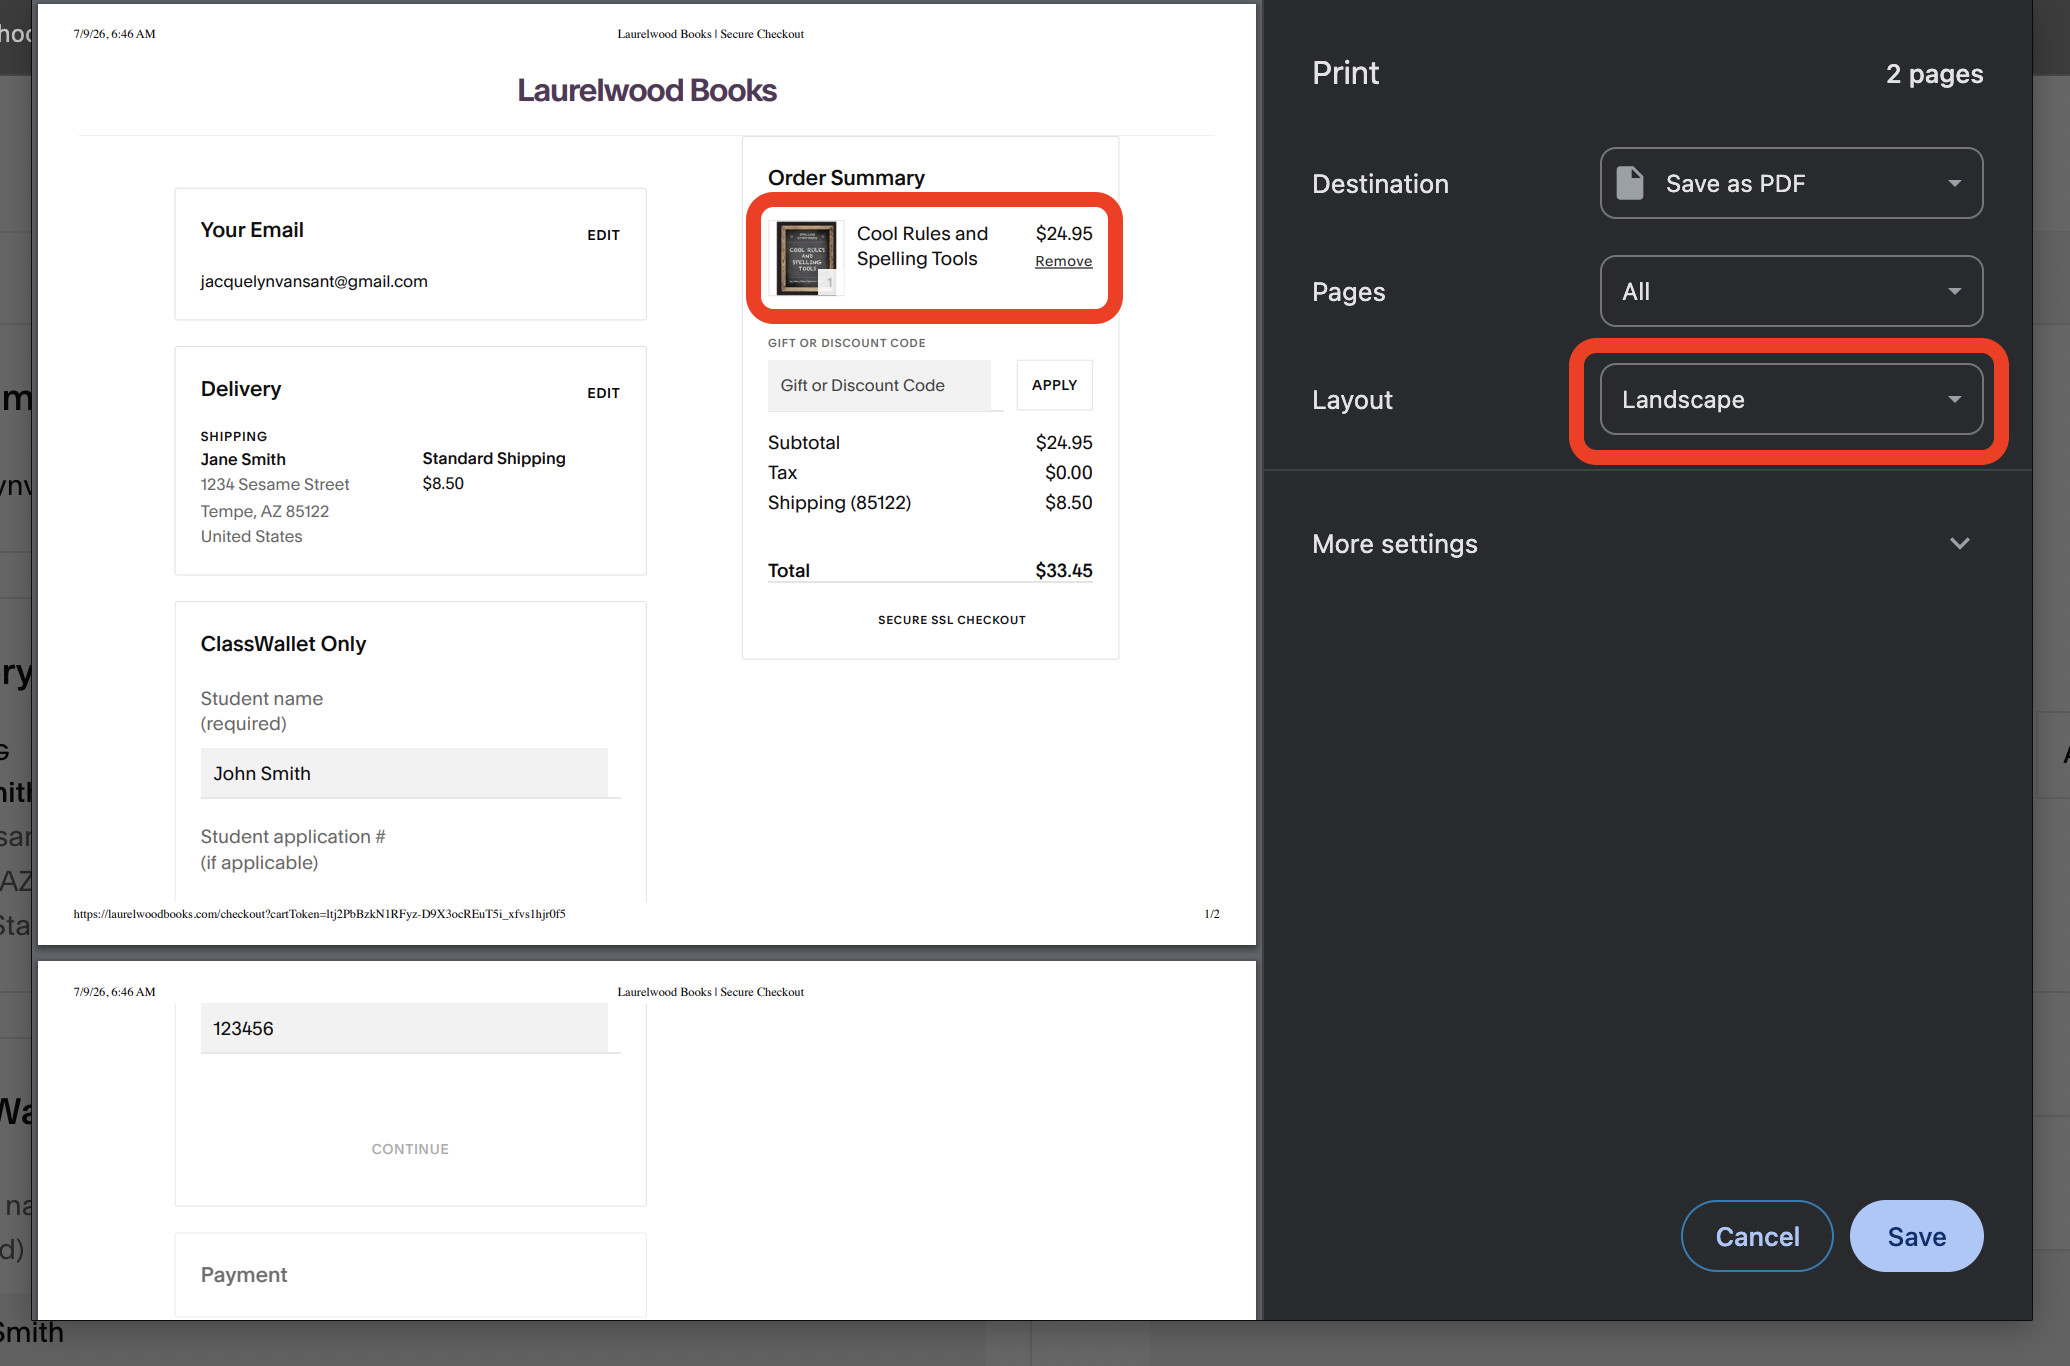Click the Gift or Discount Code field
2070x1366 pixels.
pyautogui.click(x=880, y=385)
